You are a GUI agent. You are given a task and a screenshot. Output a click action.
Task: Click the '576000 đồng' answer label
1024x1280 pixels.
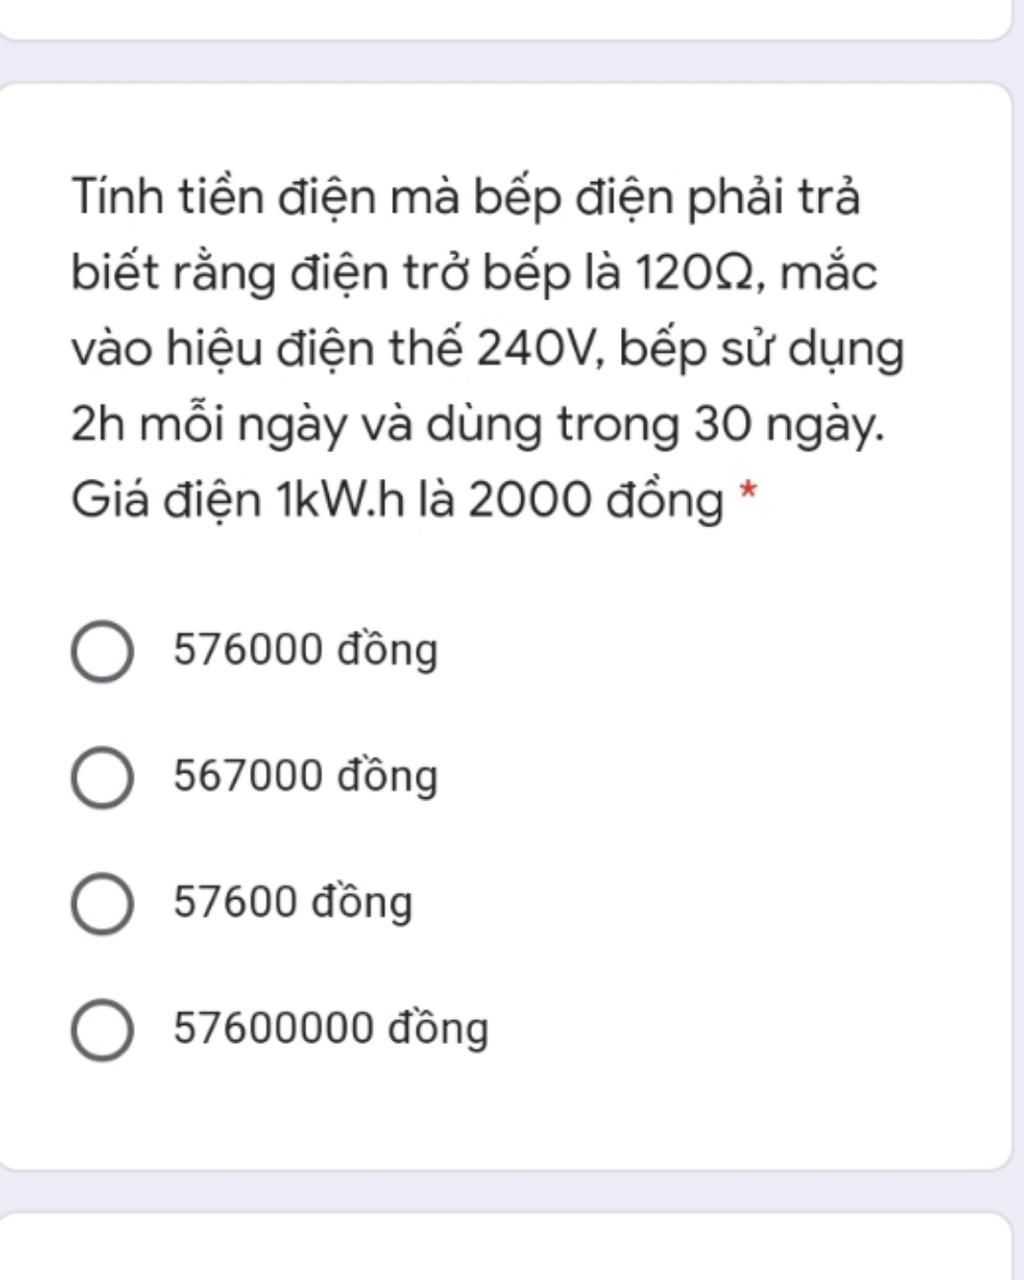tap(306, 651)
